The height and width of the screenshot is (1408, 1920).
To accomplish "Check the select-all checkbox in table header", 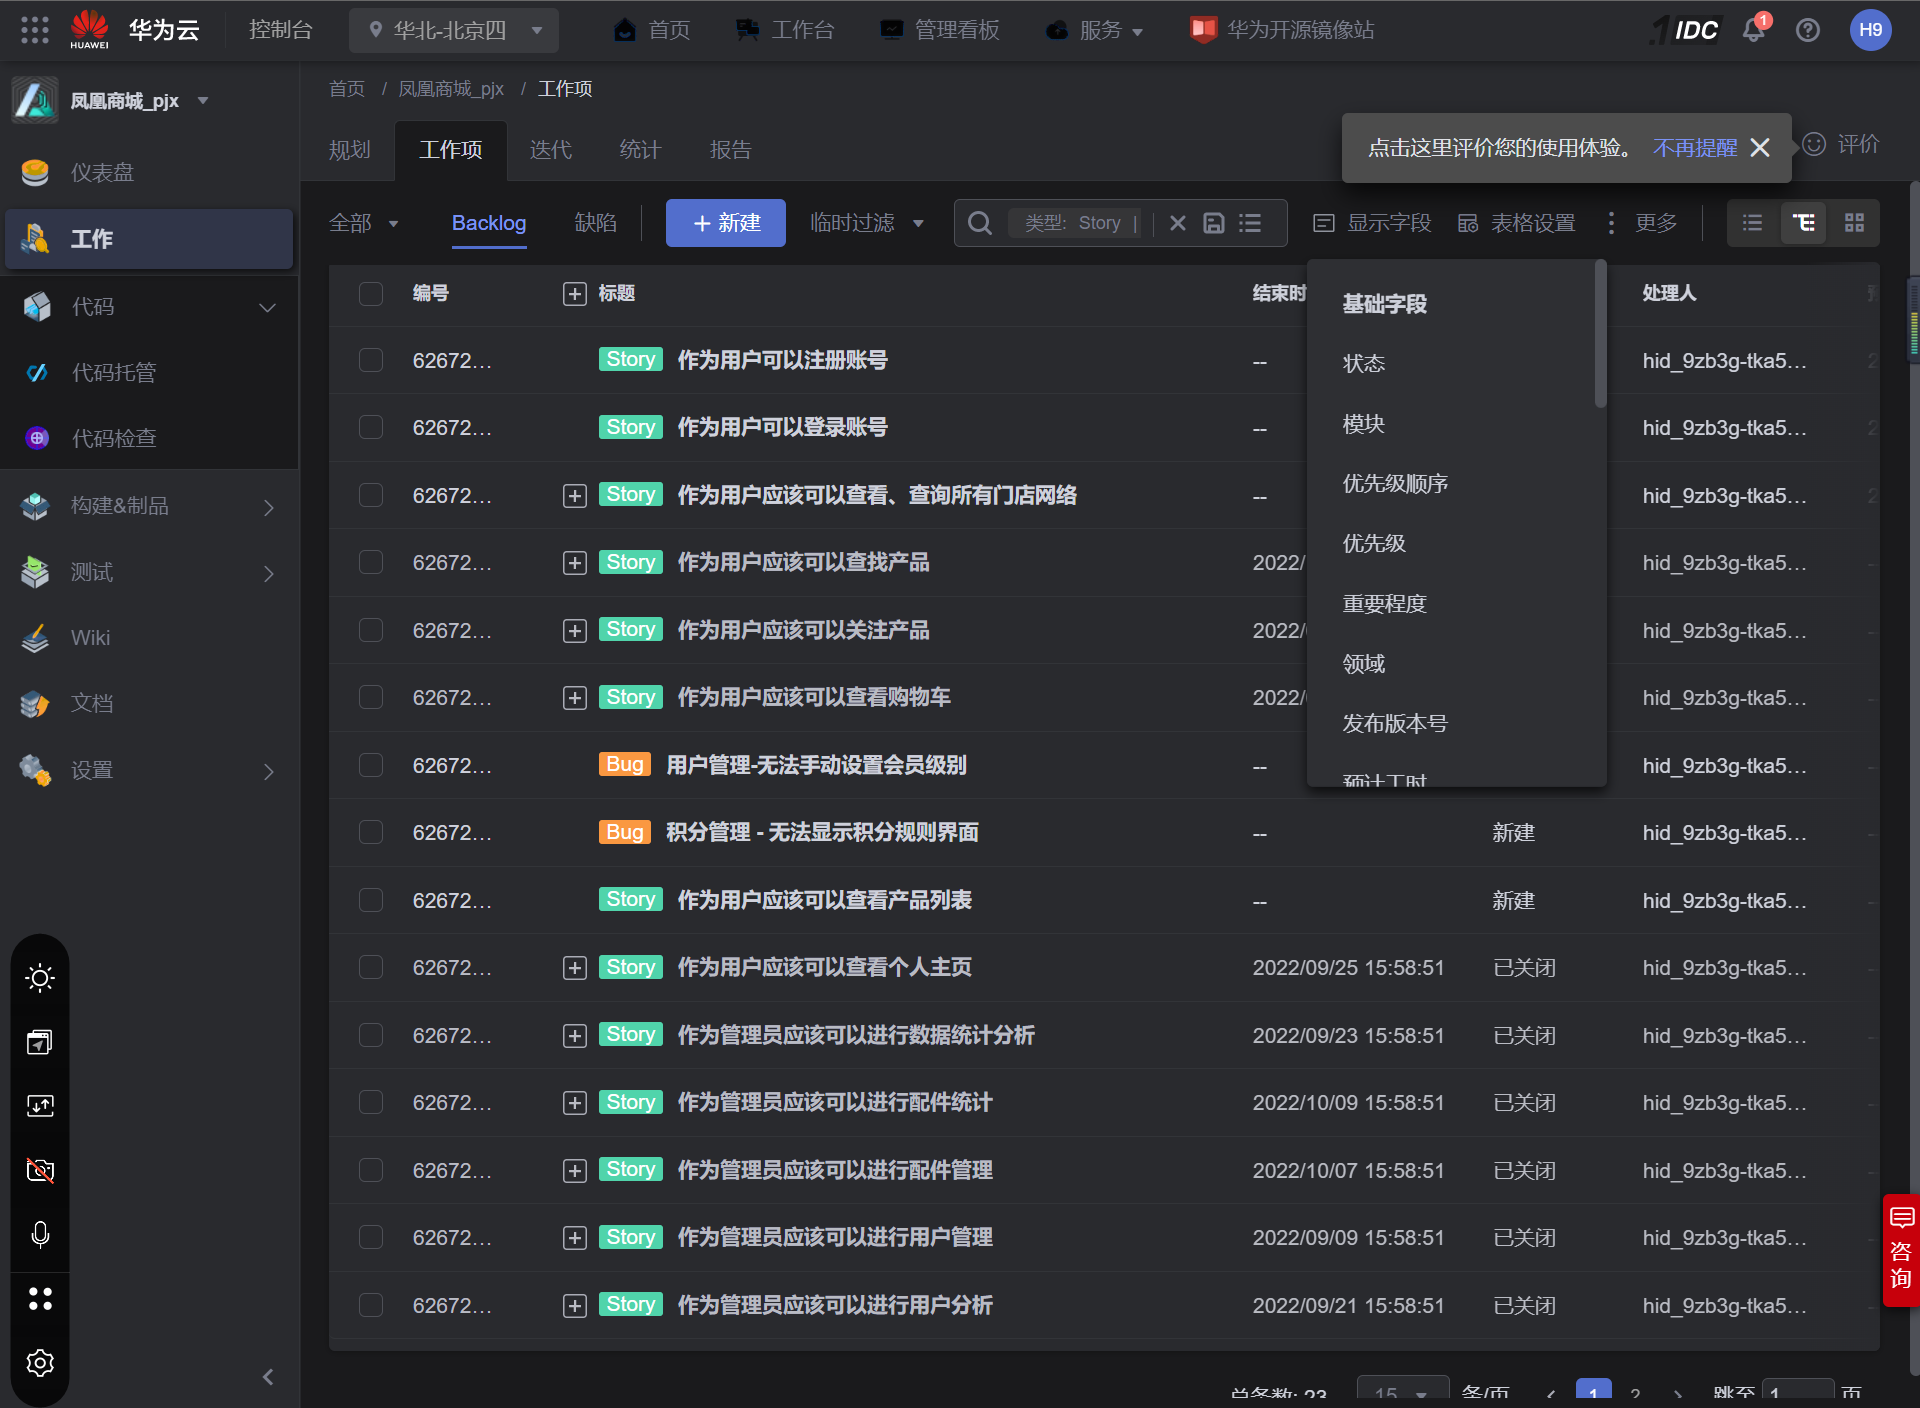I will pyautogui.click(x=371, y=293).
